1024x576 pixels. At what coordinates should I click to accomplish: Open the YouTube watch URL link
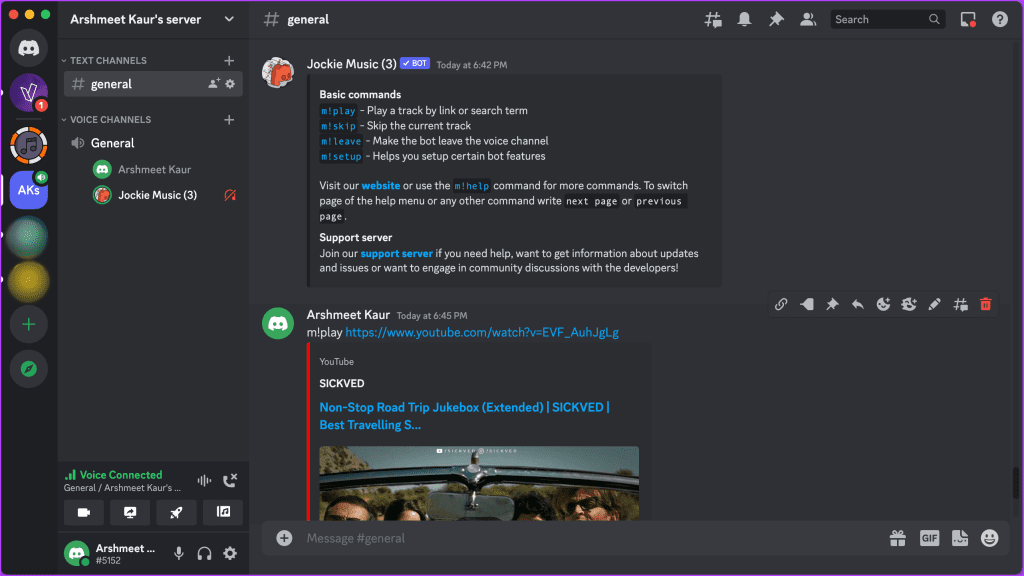pos(482,332)
